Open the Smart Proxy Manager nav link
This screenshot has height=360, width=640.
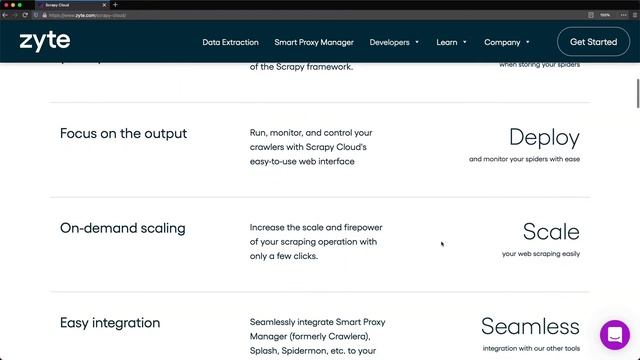click(314, 42)
